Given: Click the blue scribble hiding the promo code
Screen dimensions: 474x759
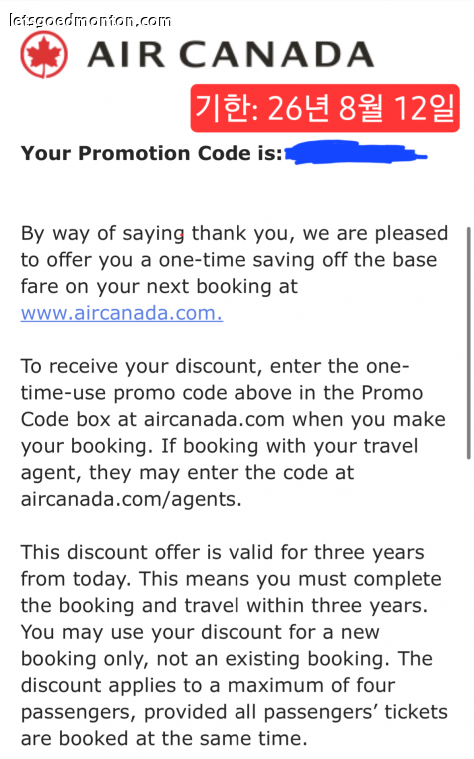Looking at the screenshot, I should coord(355,153).
